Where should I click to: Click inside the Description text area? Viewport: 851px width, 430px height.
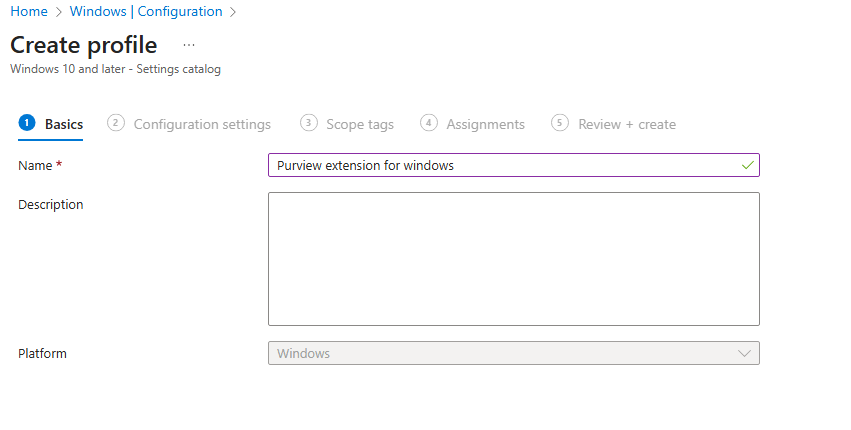click(513, 259)
